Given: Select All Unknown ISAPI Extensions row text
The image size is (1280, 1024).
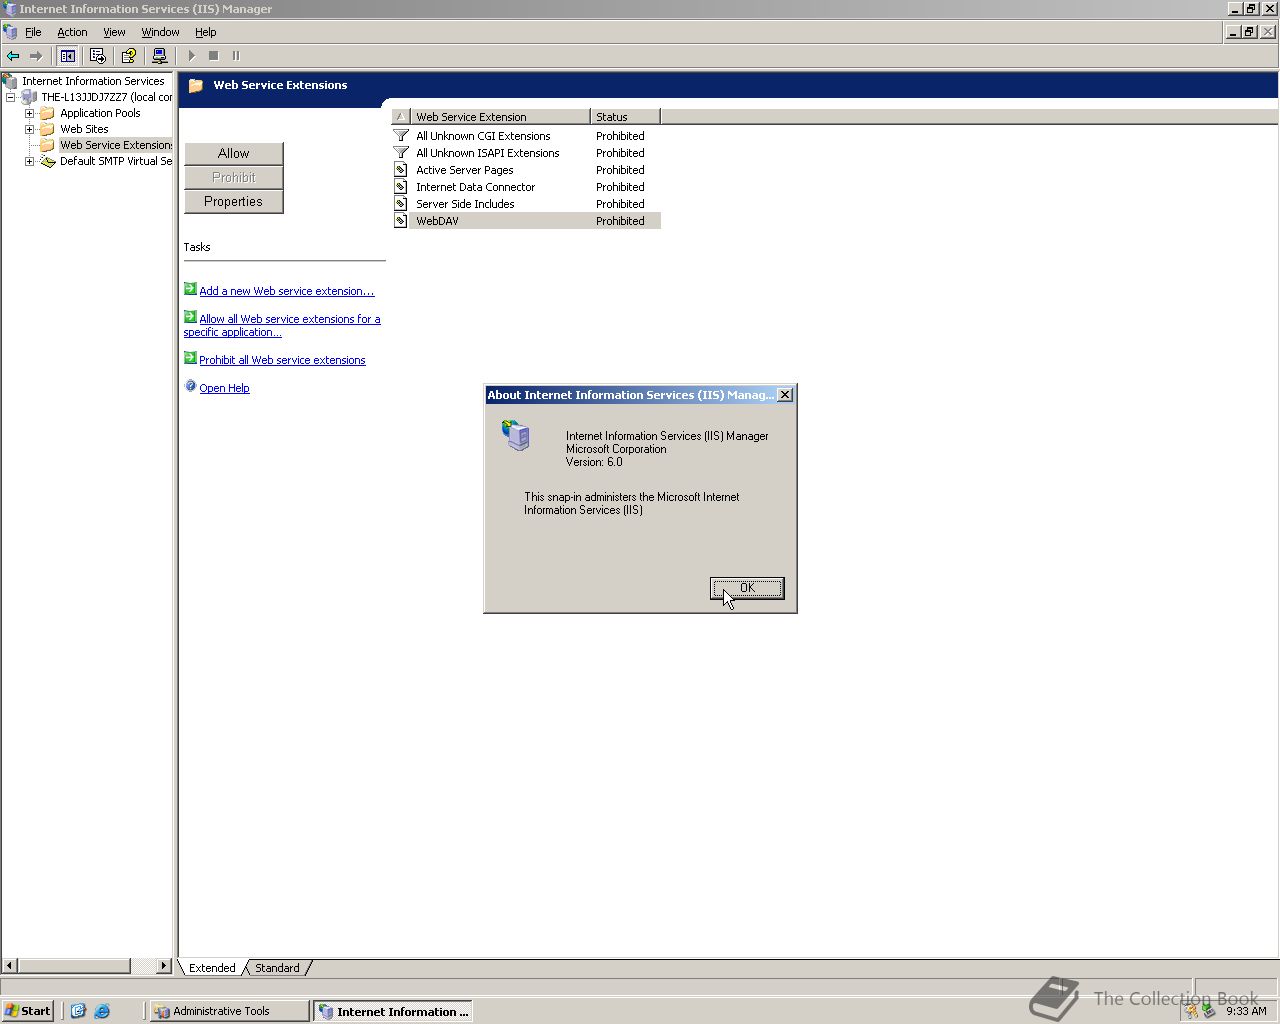Looking at the screenshot, I should (488, 153).
